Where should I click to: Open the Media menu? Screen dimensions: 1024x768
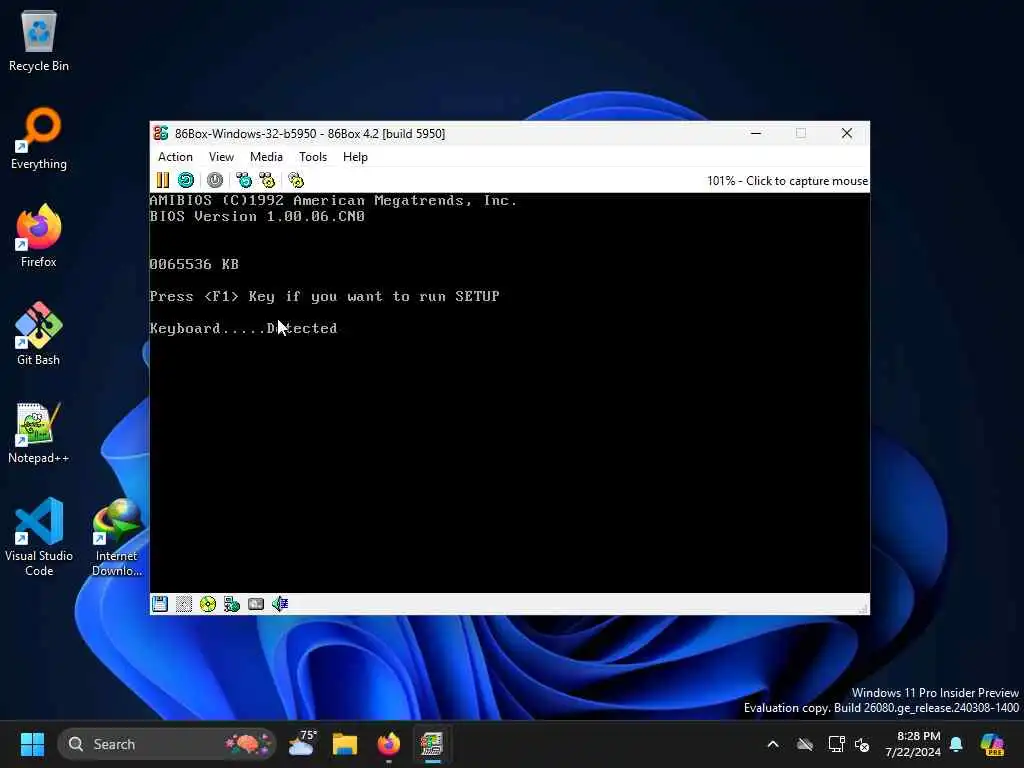[266, 157]
